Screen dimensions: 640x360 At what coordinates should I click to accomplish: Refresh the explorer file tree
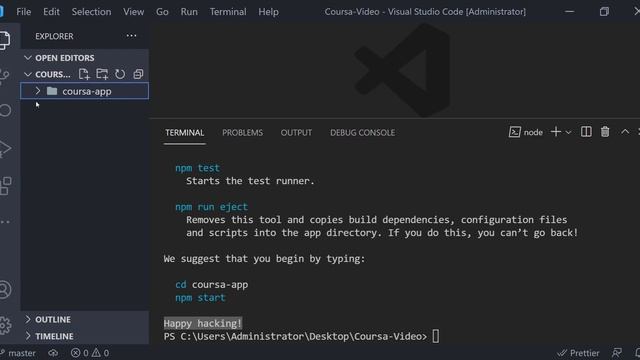[120, 74]
